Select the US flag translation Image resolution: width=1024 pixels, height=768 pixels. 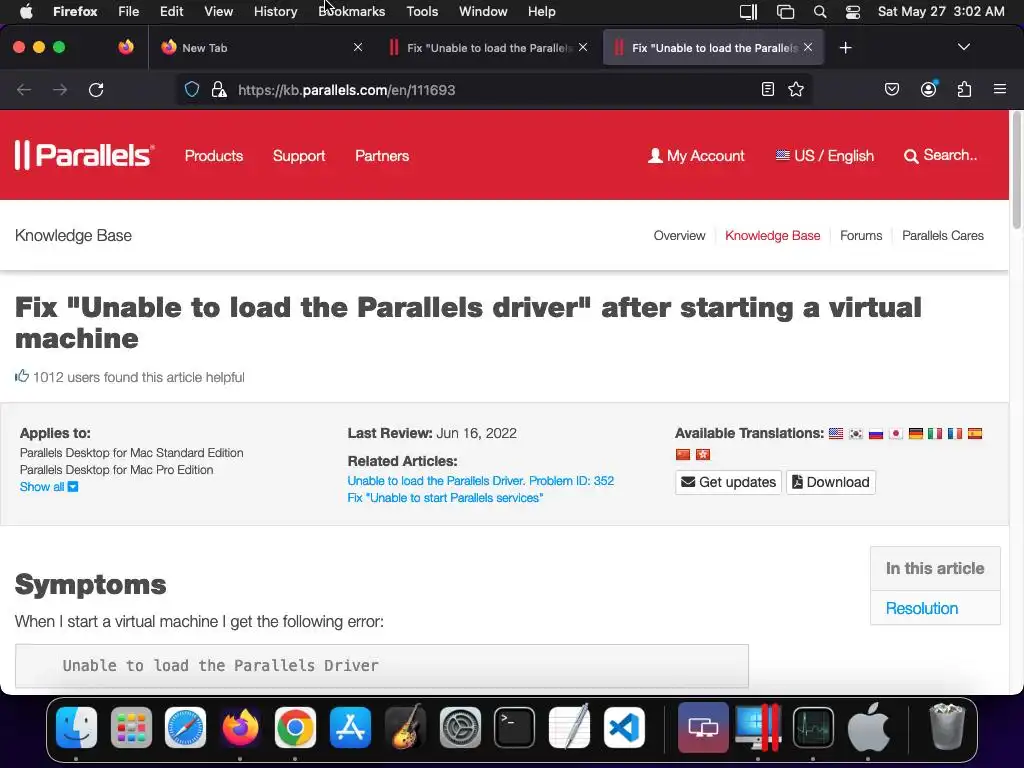(836, 434)
